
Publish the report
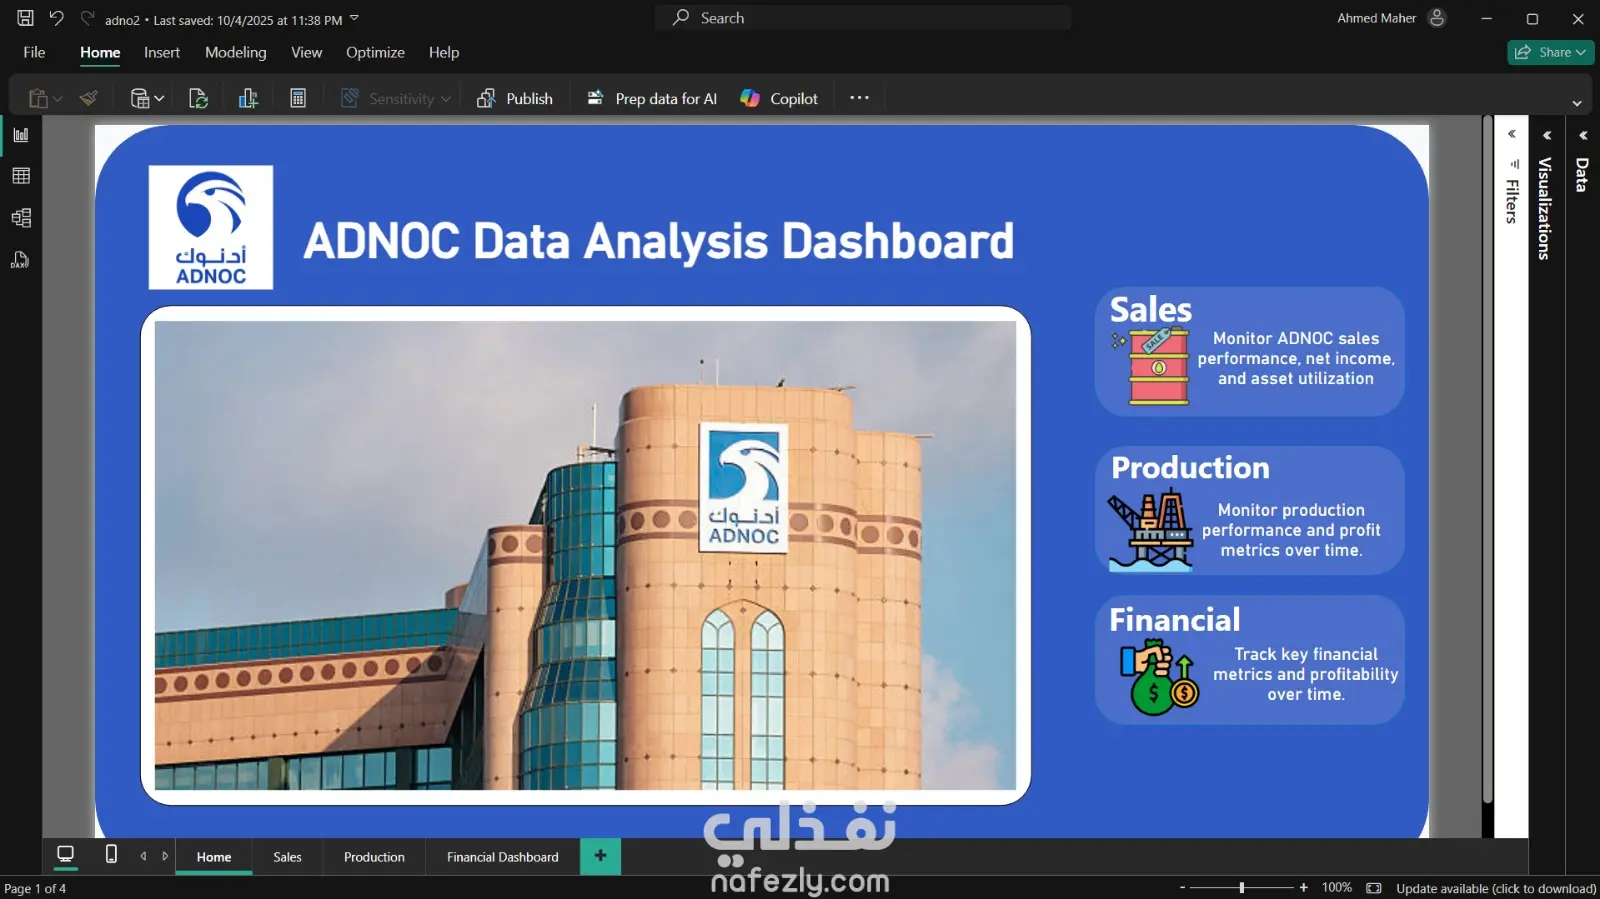coord(515,98)
